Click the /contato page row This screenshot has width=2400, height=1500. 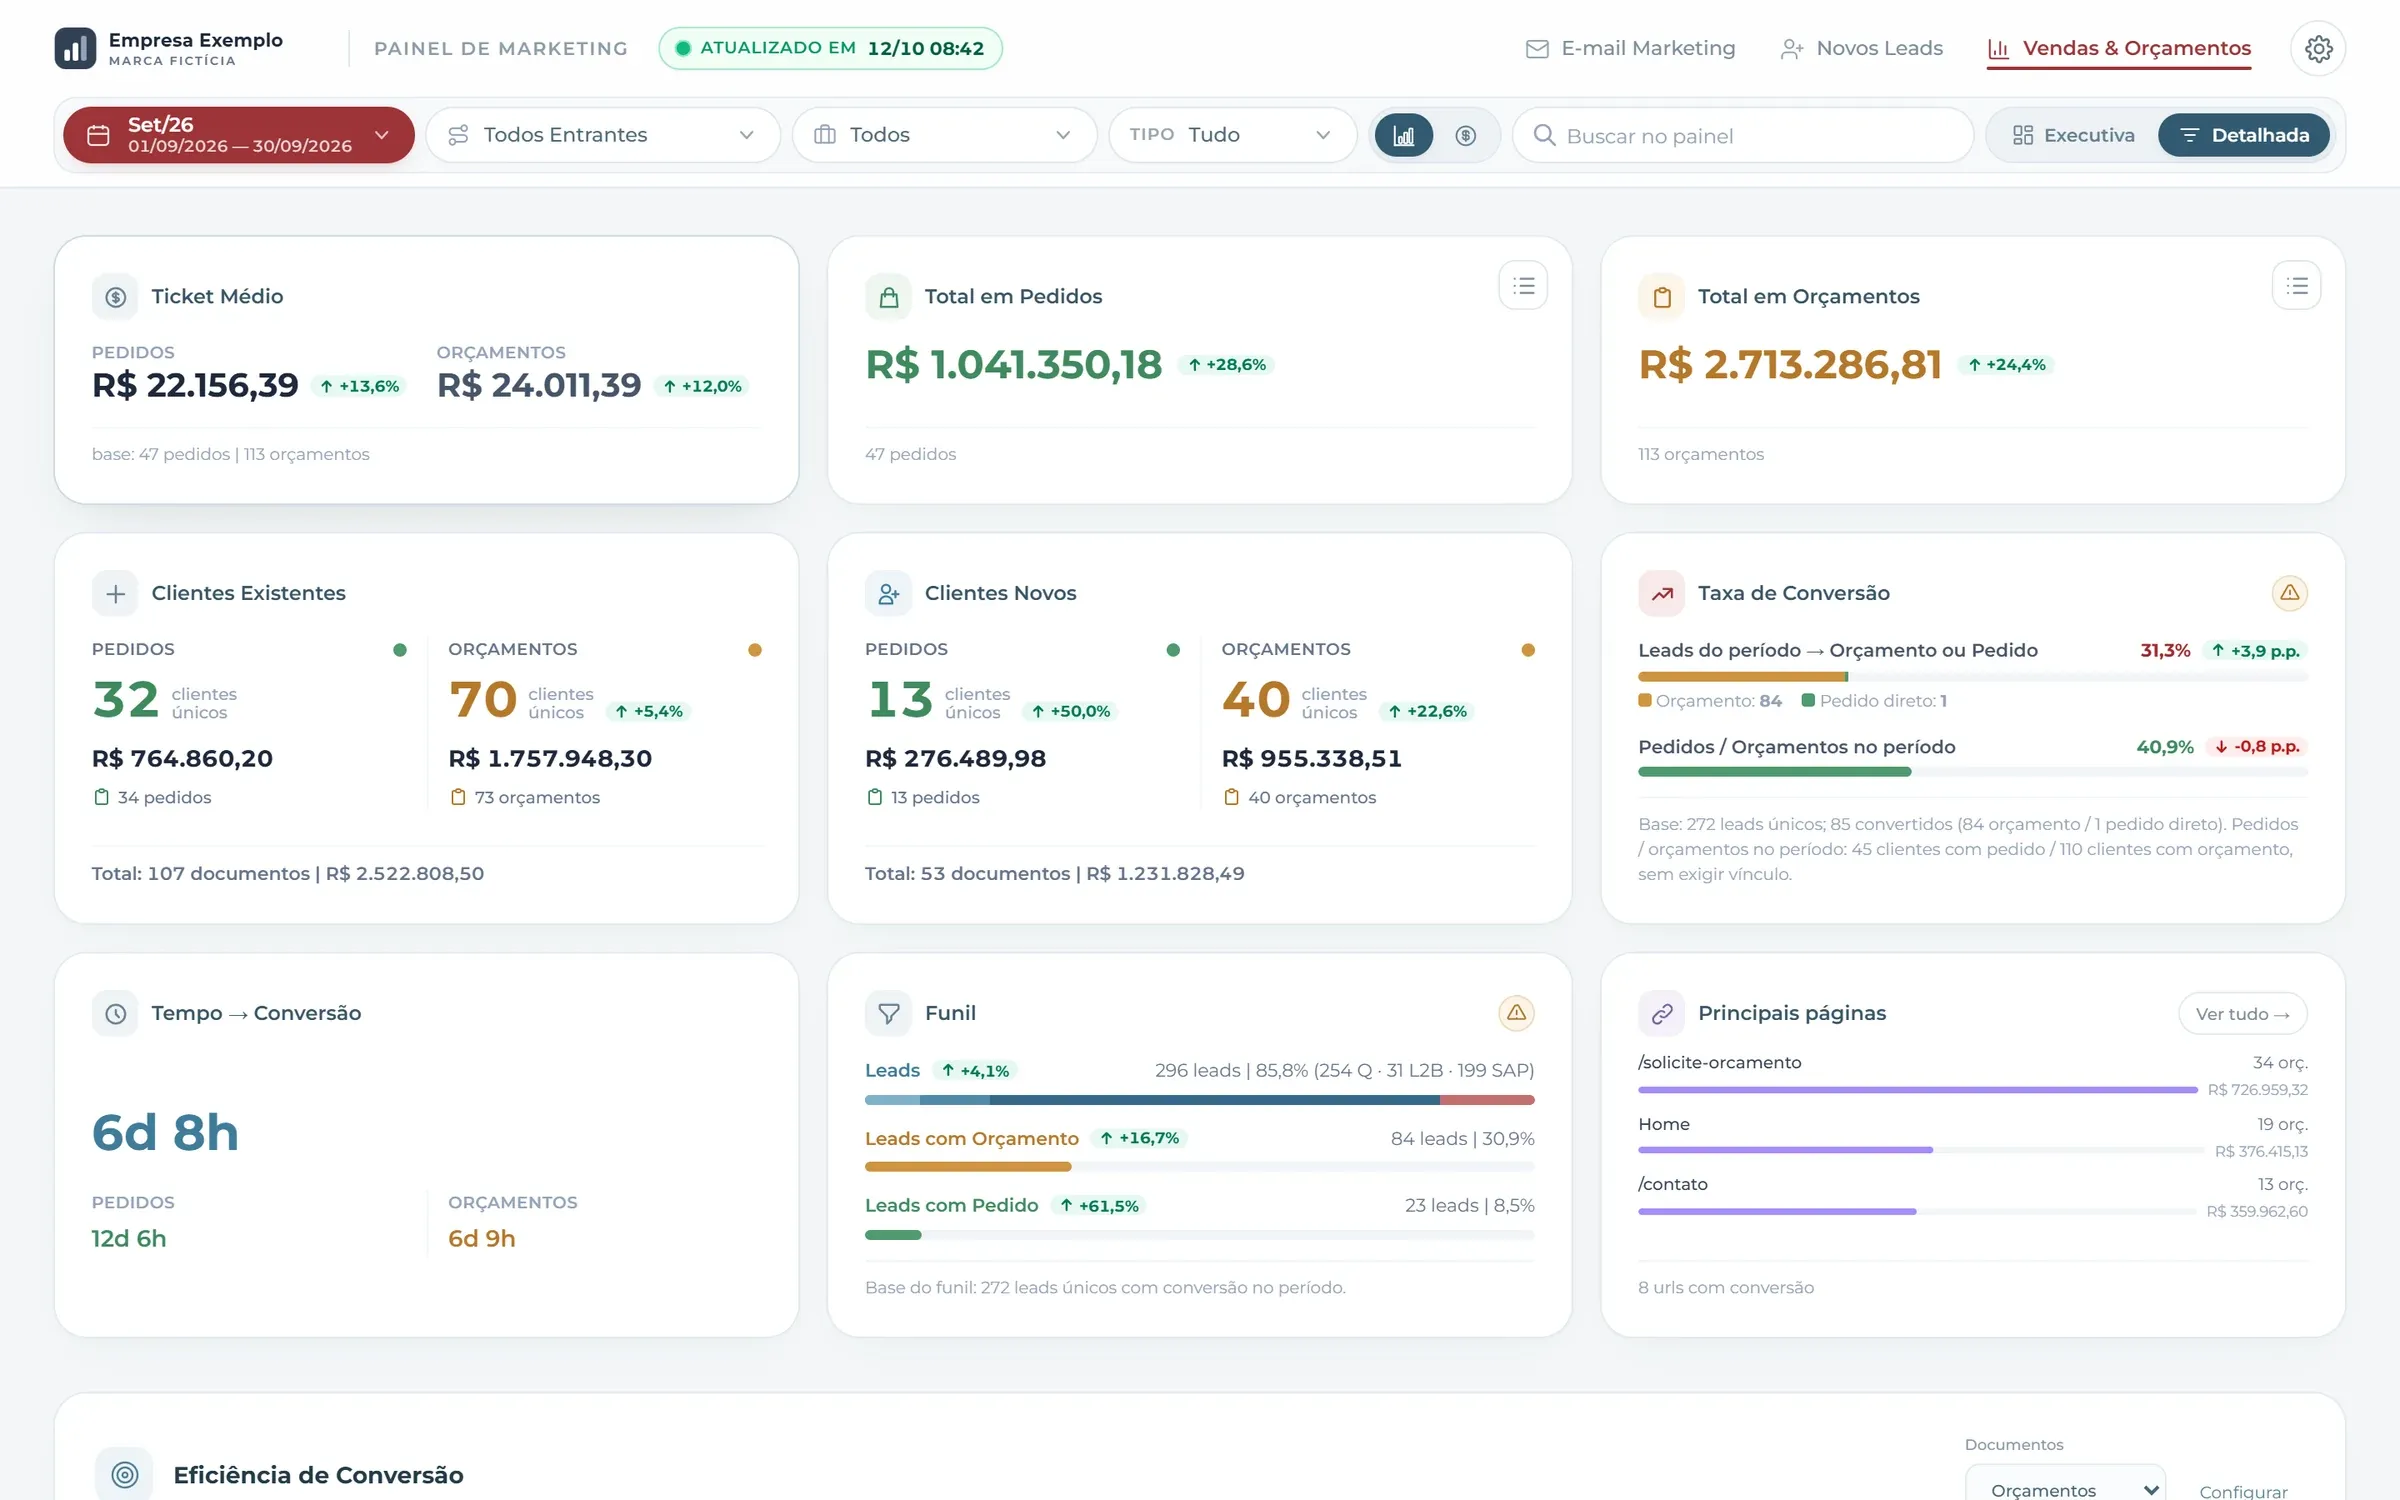click(x=1972, y=1197)
